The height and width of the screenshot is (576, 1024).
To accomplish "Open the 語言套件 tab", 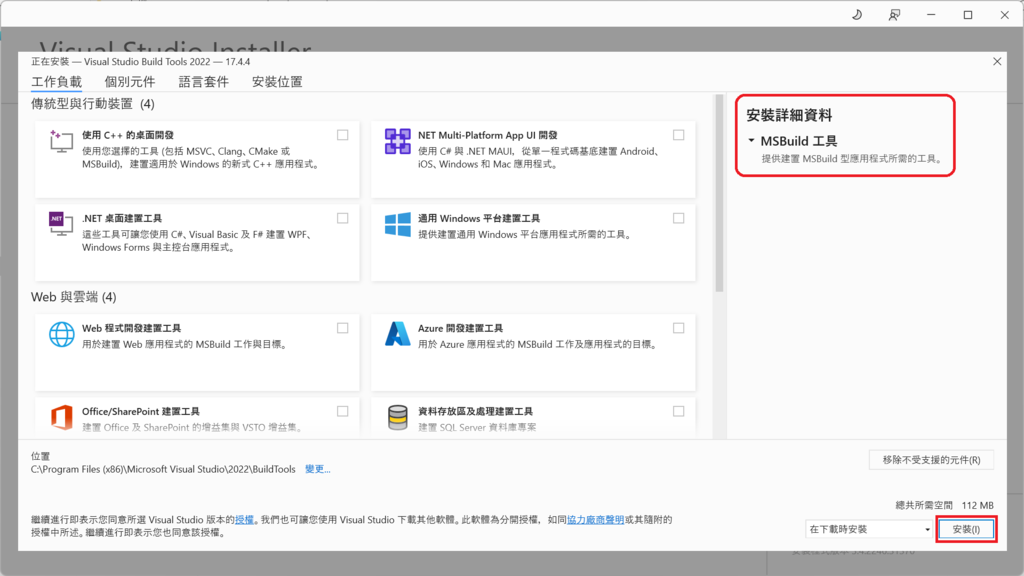I will (x=204, y=82).
